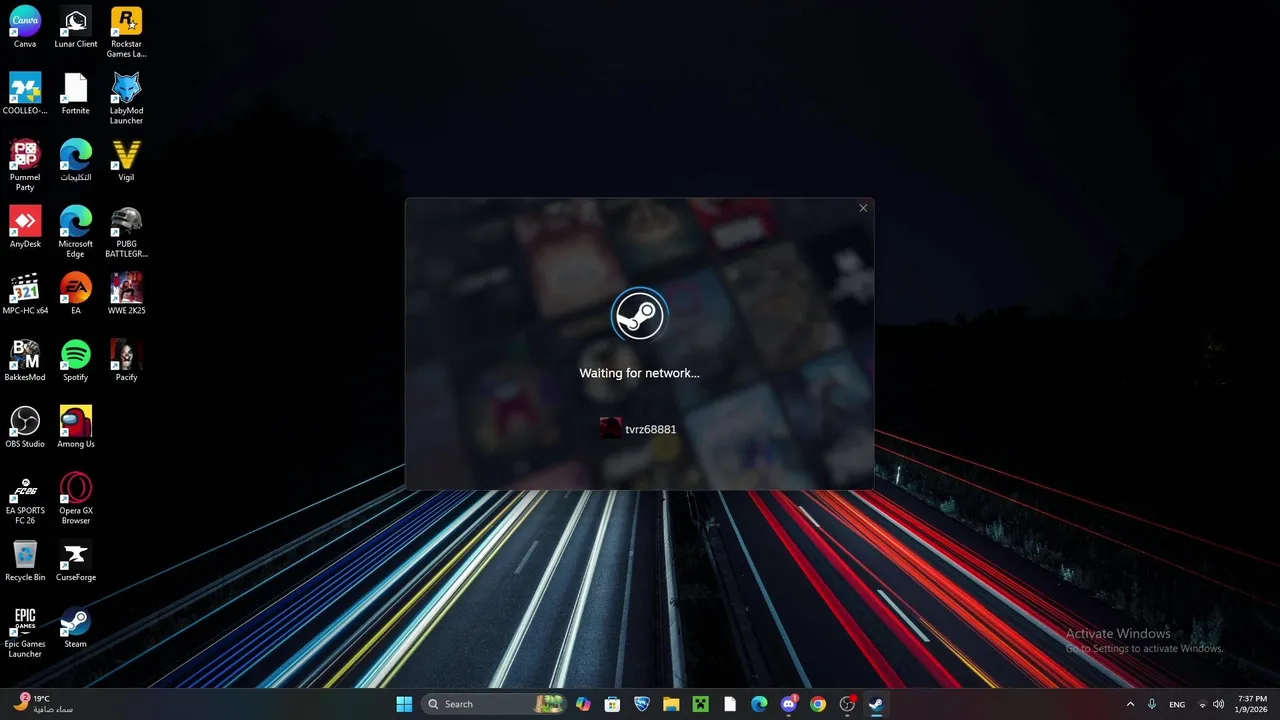The image size is (1280, 720).
Task: Select the Vigil desktop icon
Action: coord(126,161)
